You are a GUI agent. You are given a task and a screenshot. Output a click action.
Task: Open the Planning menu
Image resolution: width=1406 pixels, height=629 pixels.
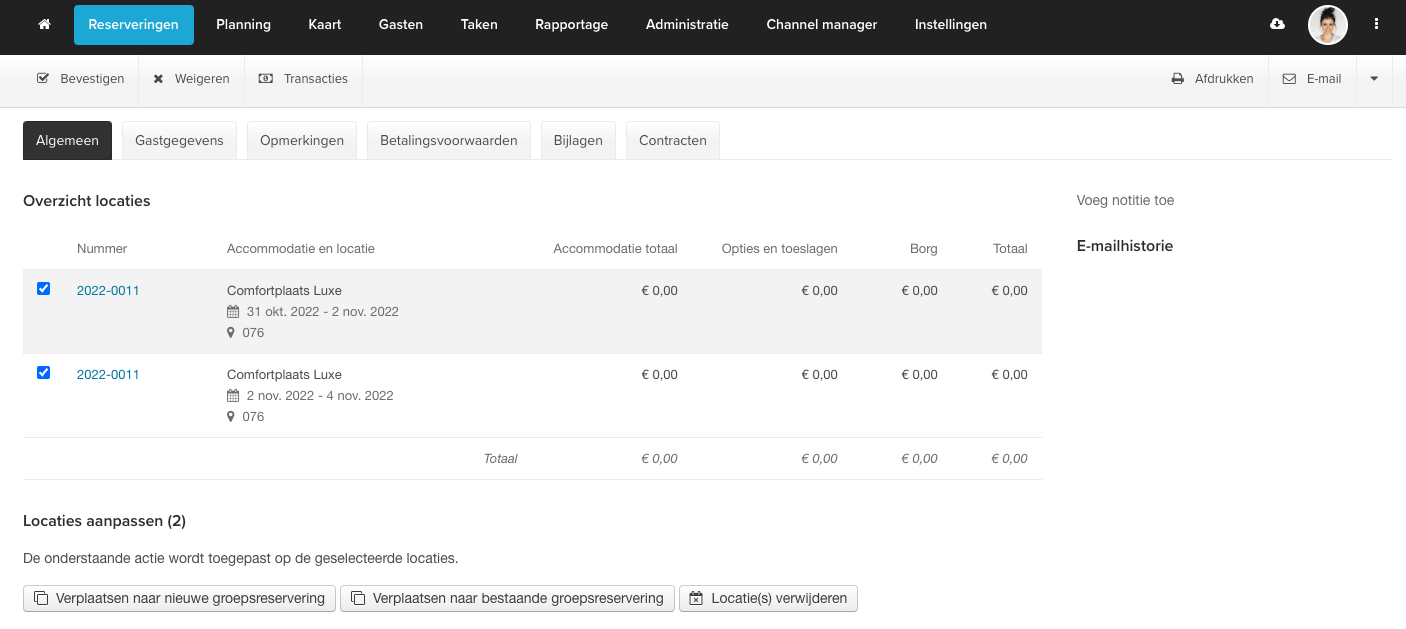tap(243, 25)
